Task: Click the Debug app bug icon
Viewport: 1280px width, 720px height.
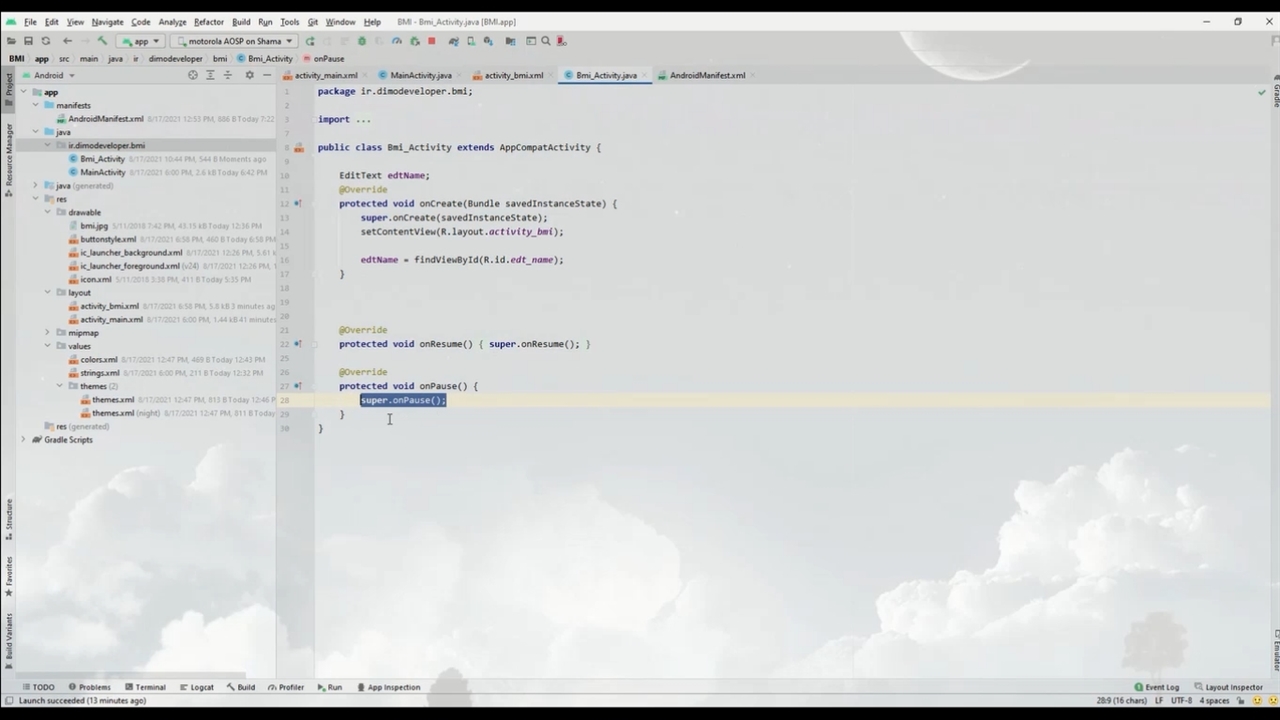Action: [362, 41]
